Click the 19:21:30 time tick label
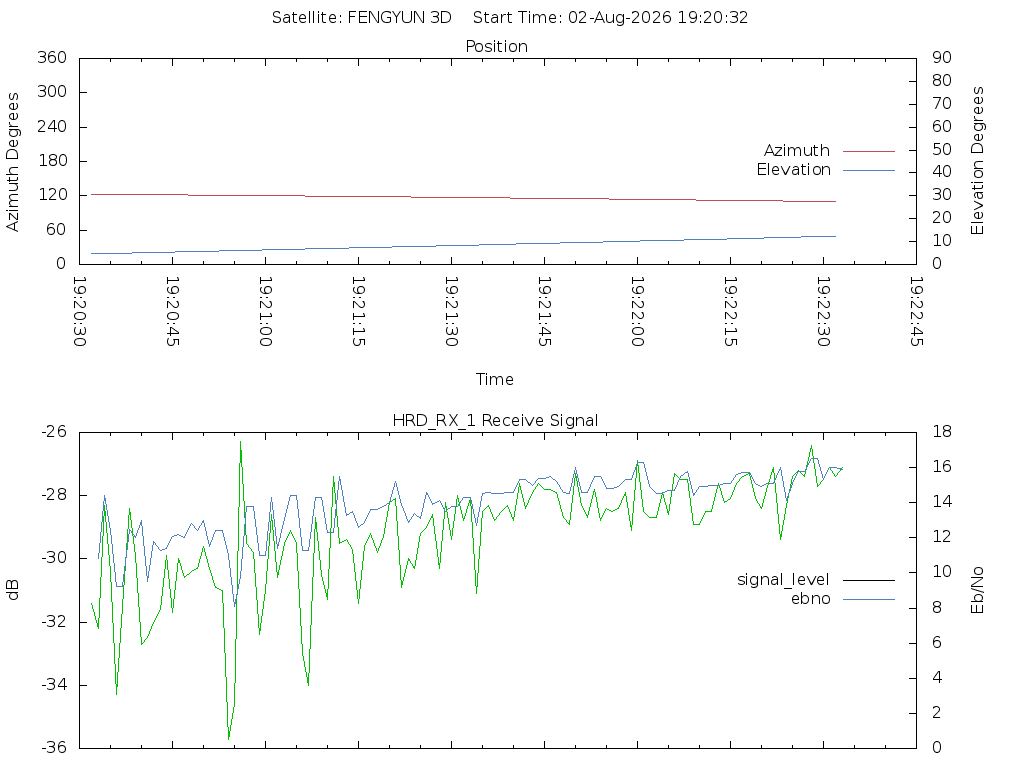The height and width of the screenshot is (768, 1024). click(x=451, y=312)
